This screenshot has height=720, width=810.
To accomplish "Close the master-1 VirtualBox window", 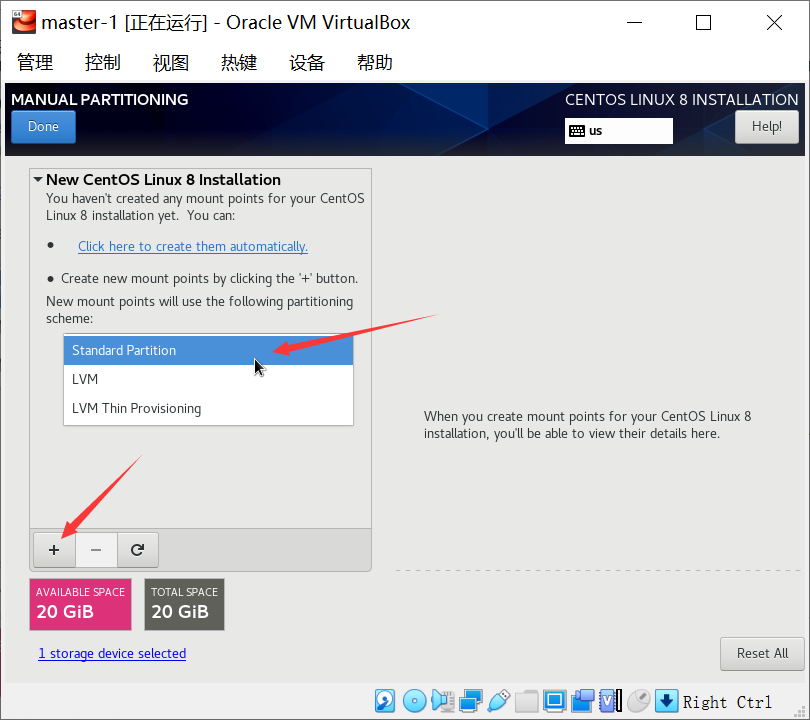I will point(774,23).
